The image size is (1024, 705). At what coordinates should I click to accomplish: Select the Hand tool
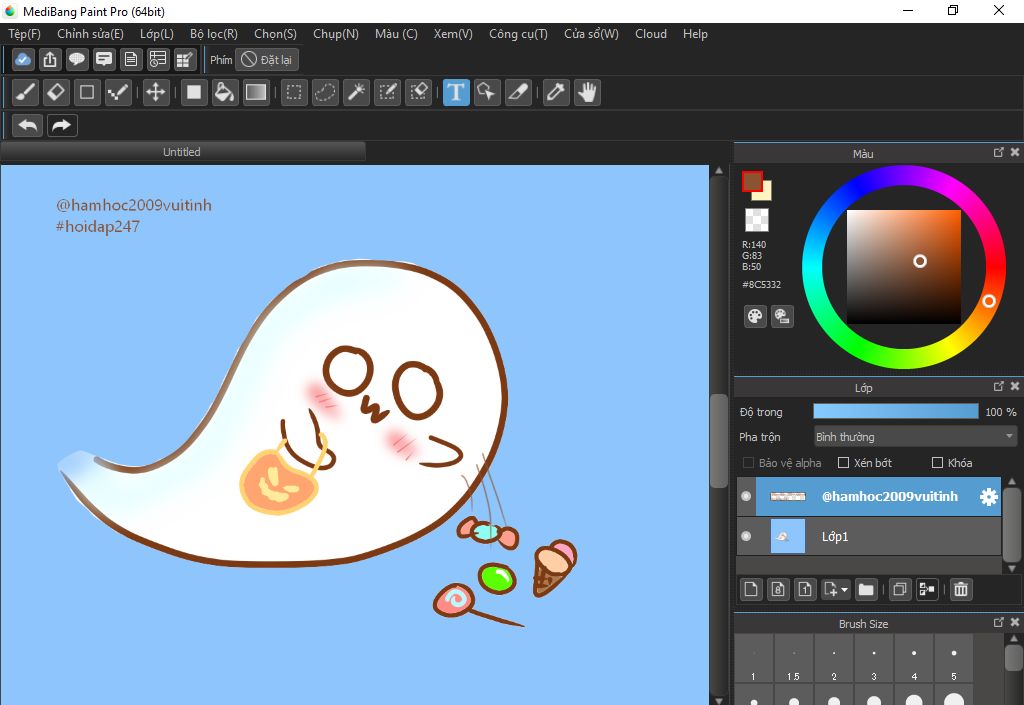[587, 92]
